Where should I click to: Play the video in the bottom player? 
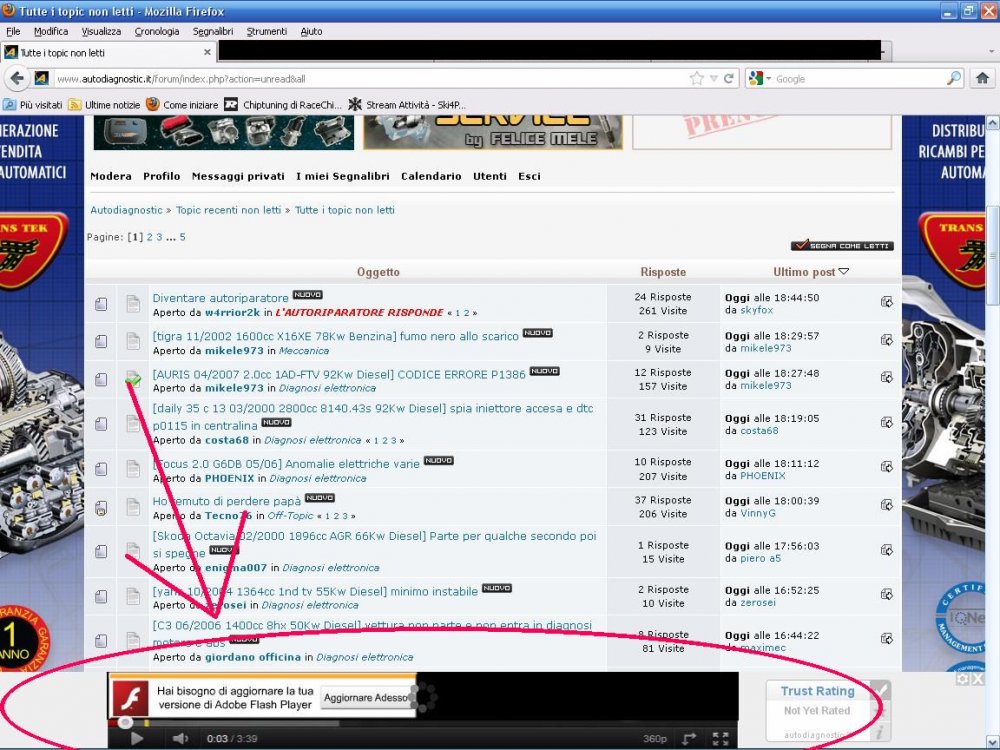click(x=138, y=739)
